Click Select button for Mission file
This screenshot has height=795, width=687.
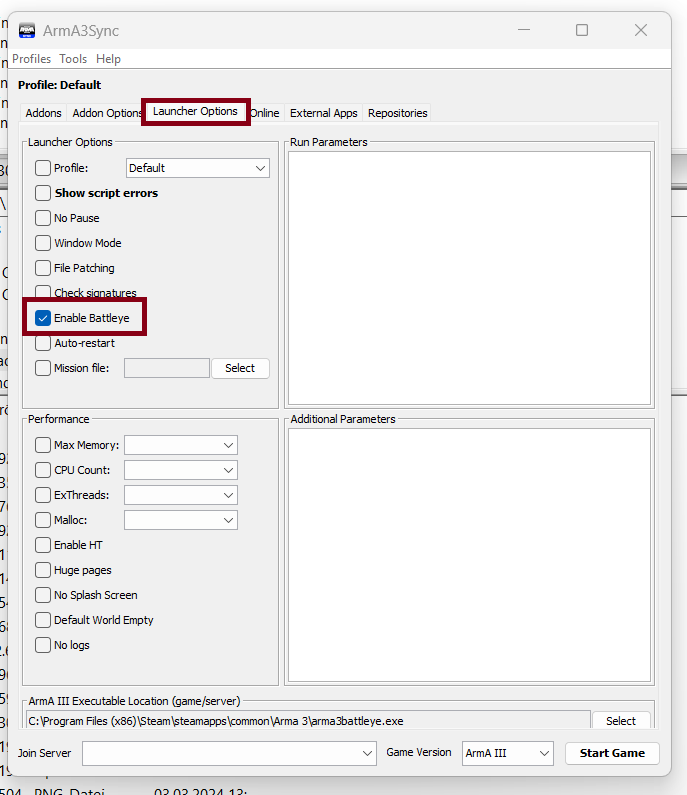pyautogui.click(x=240, y=368)
